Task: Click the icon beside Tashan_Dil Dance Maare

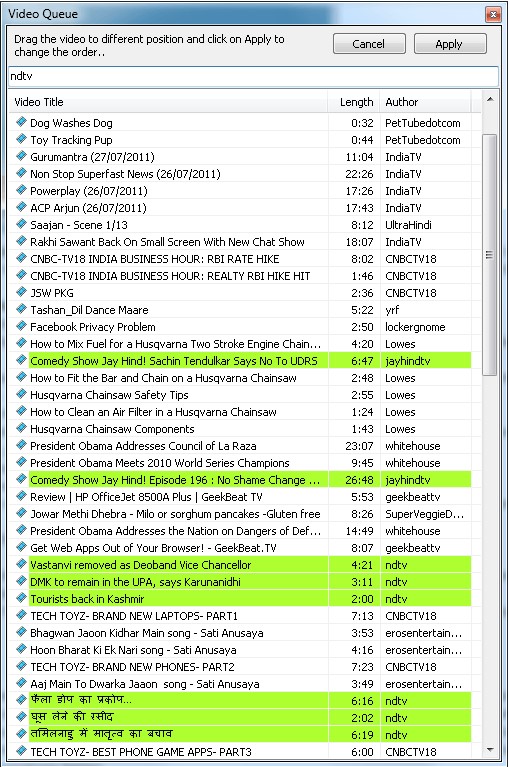Action: click(x=21, y=309)
